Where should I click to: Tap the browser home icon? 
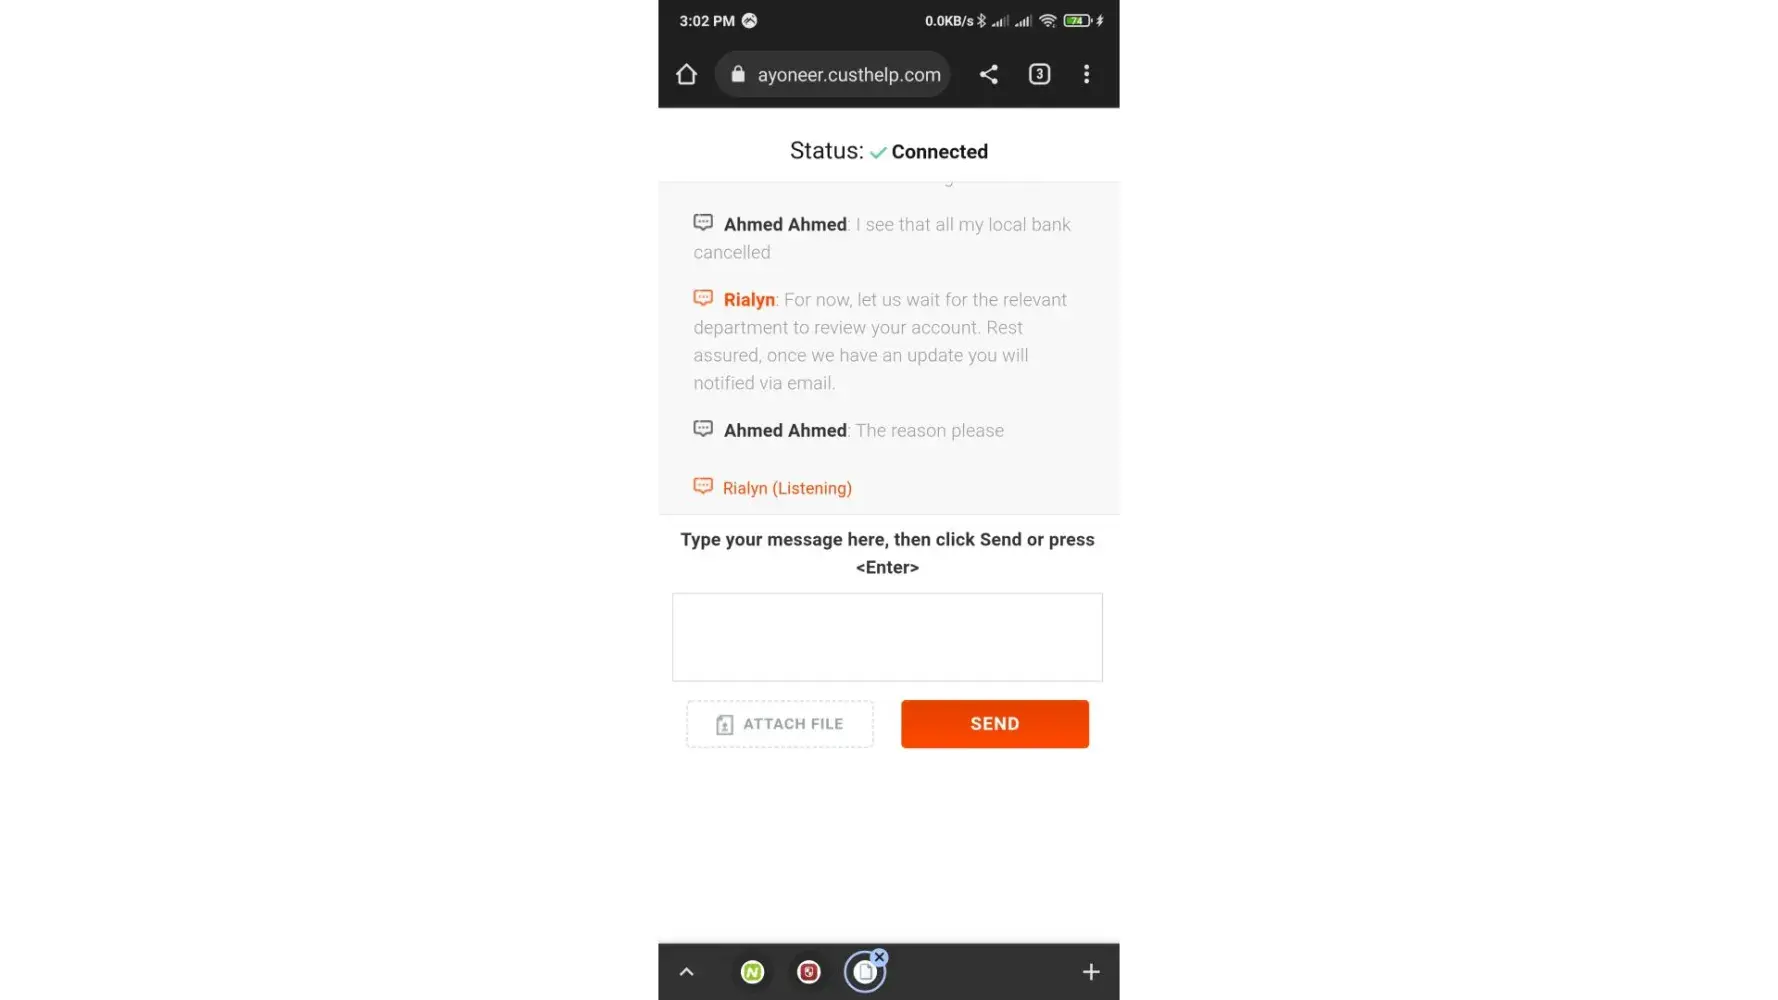click(x=686, y=74)
